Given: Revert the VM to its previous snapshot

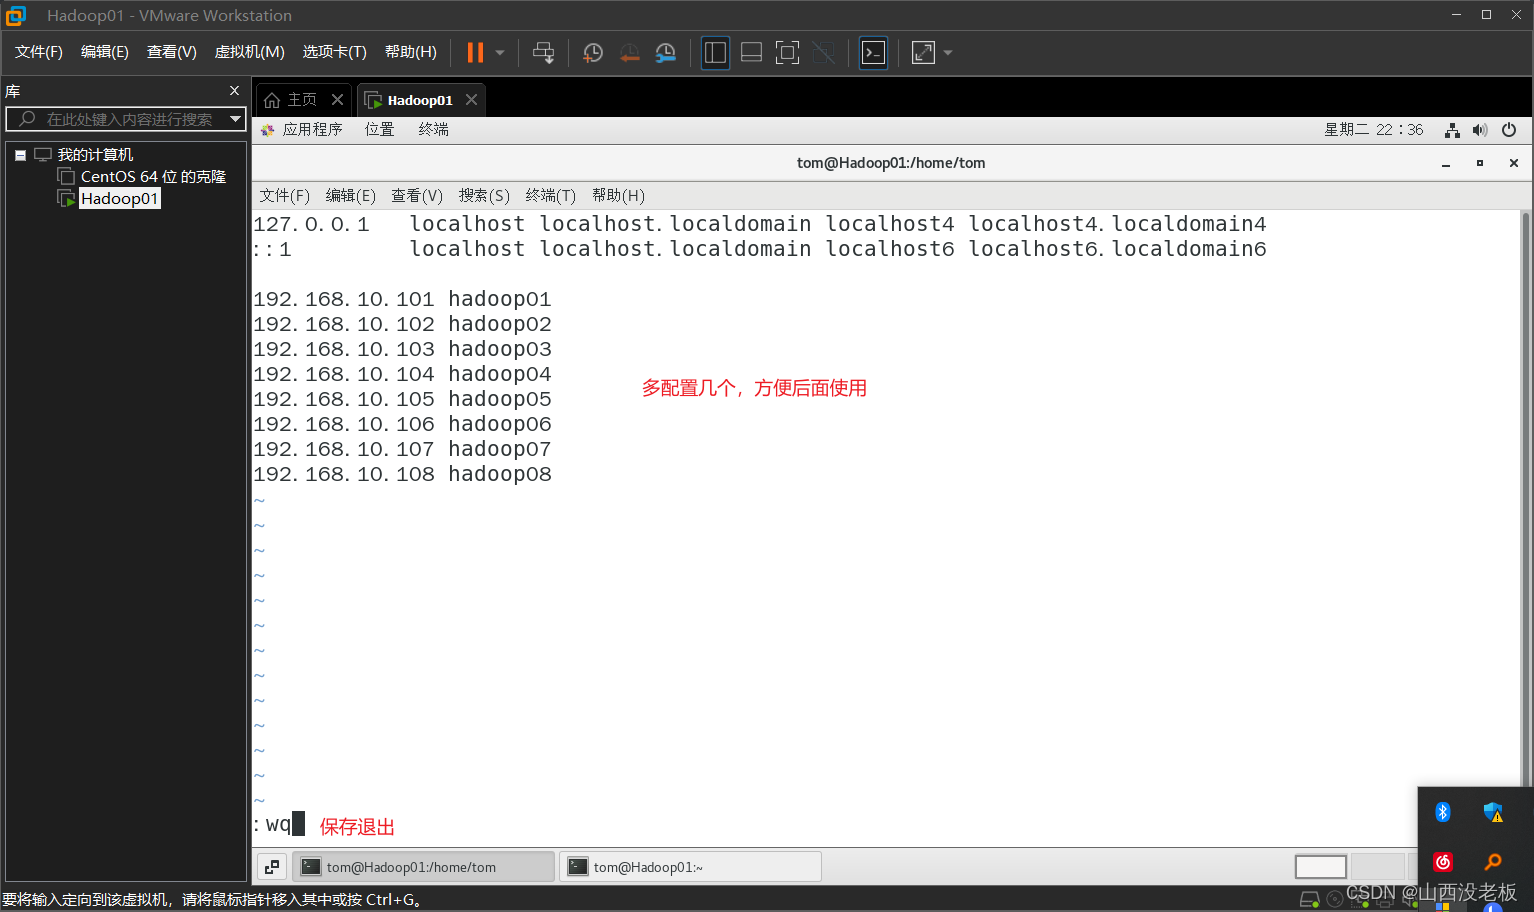Looking at the screenshot, I should tap(629, 53).
